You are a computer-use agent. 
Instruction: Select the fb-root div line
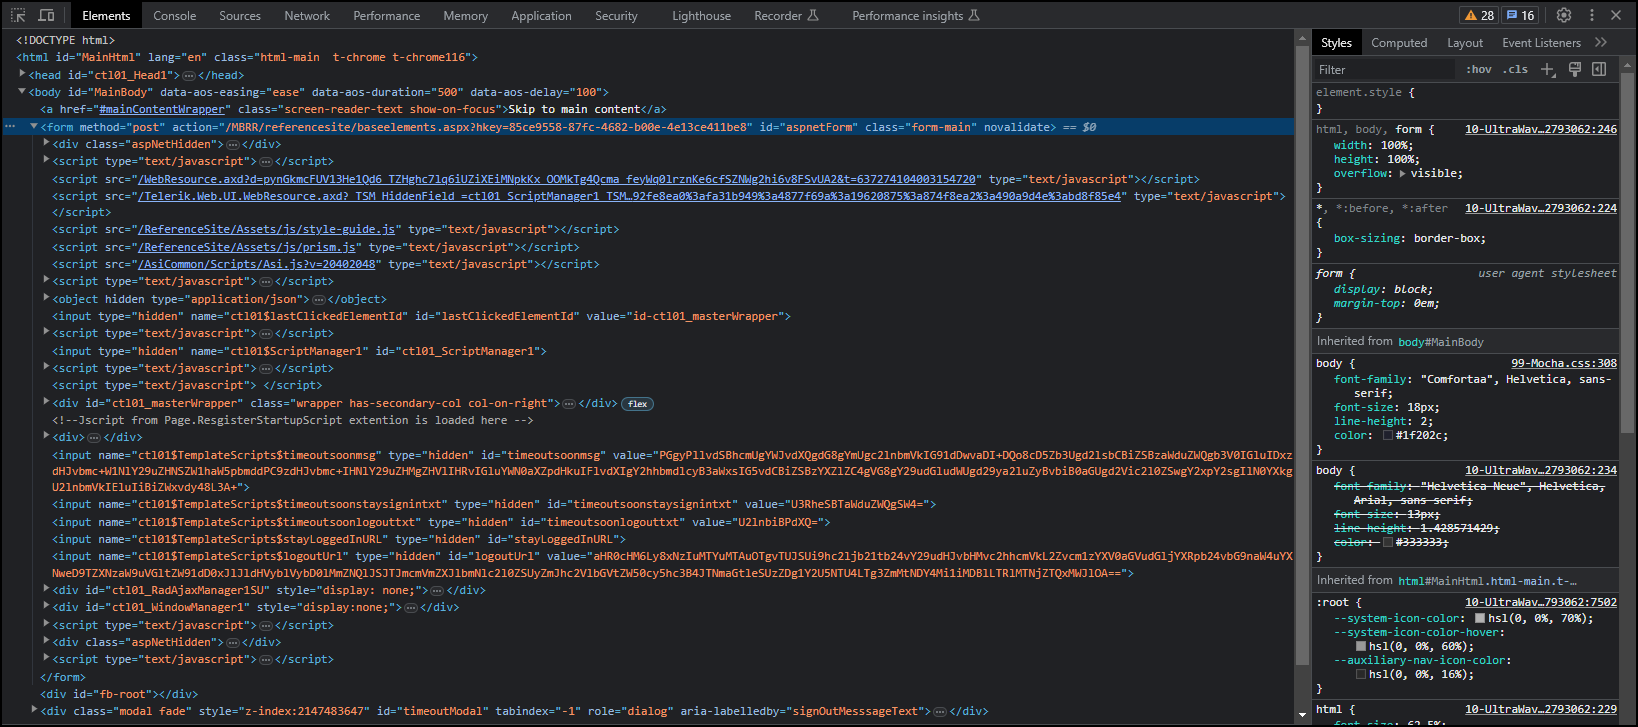point(119,694)
